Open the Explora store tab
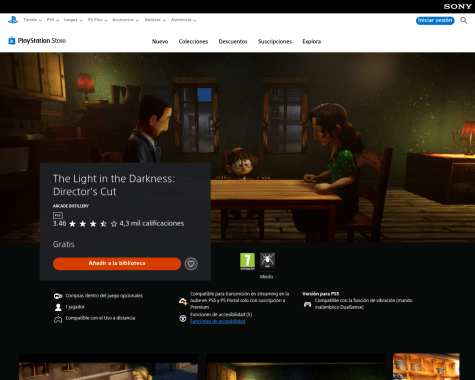 coord(312,42)
